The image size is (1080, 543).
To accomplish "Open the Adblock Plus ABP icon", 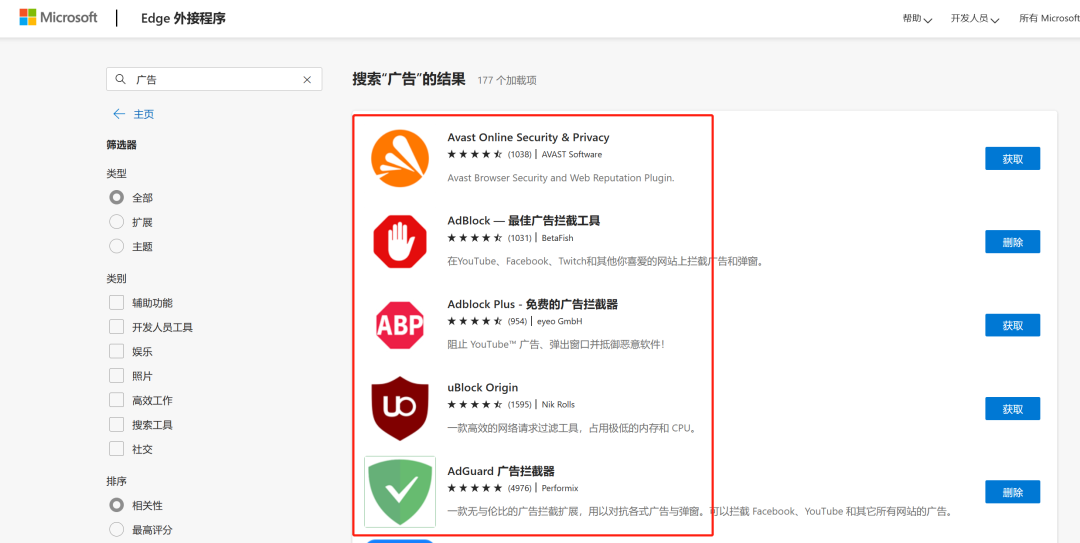I will click(399, 325).
